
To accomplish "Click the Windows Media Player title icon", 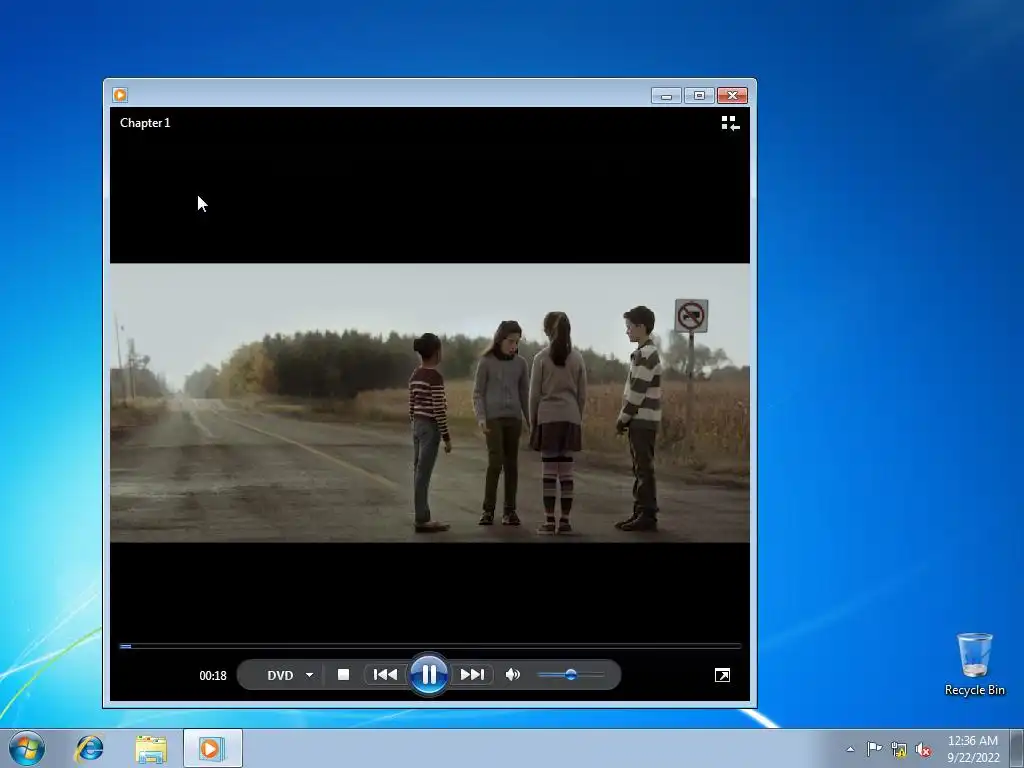I will 120,95.
